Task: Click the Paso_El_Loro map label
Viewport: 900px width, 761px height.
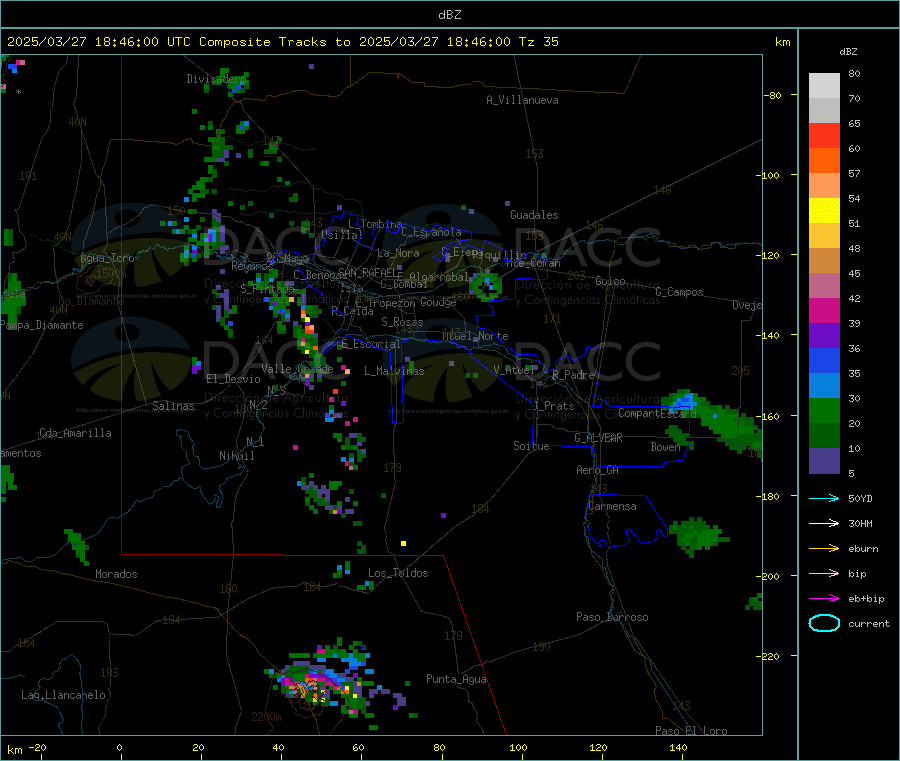Action: click(x=691, y=731)
